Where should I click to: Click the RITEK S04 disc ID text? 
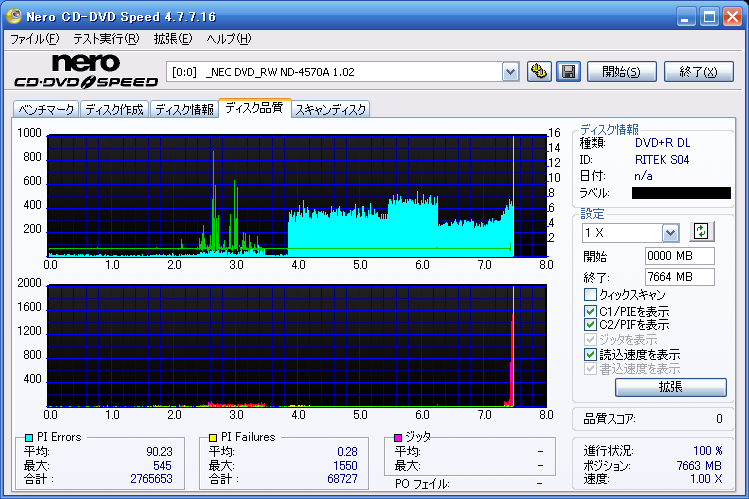[x=662, y=160]
